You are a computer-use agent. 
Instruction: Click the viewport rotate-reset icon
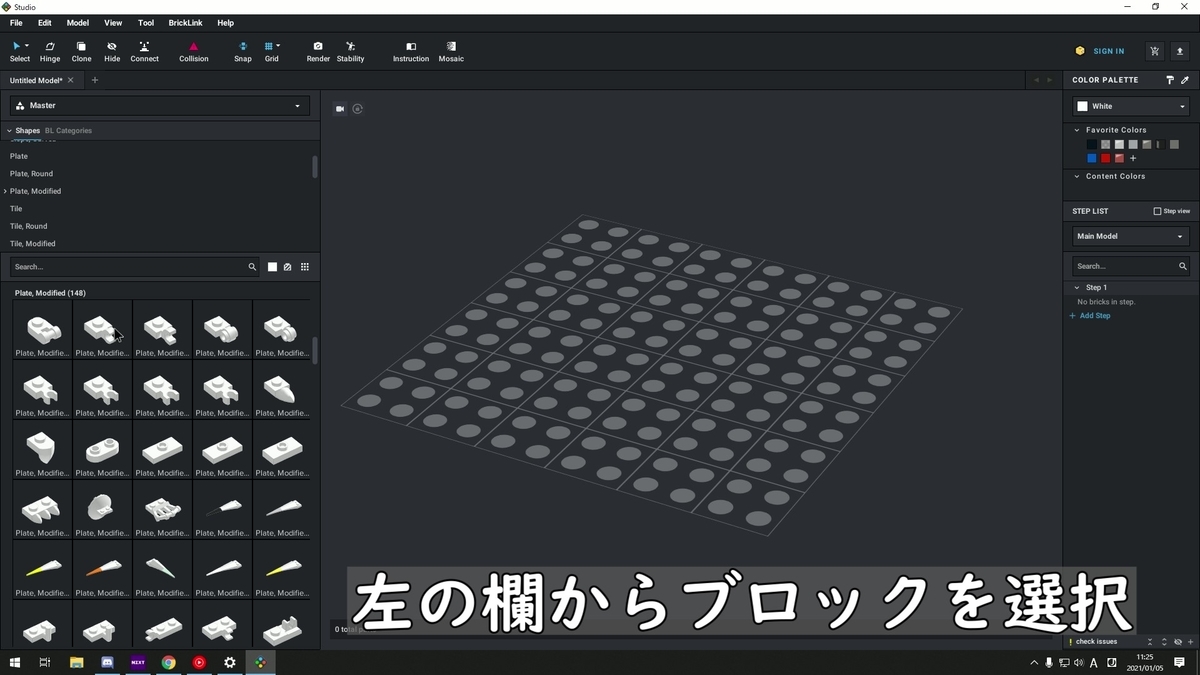point(358,109)
